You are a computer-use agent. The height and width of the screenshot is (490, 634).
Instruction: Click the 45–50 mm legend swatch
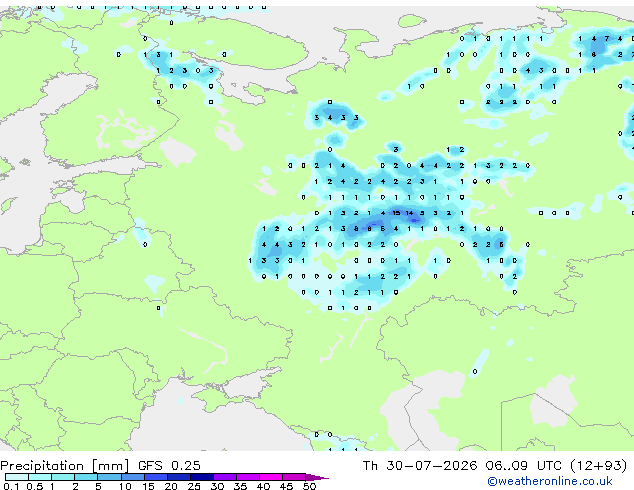(294, 477)
